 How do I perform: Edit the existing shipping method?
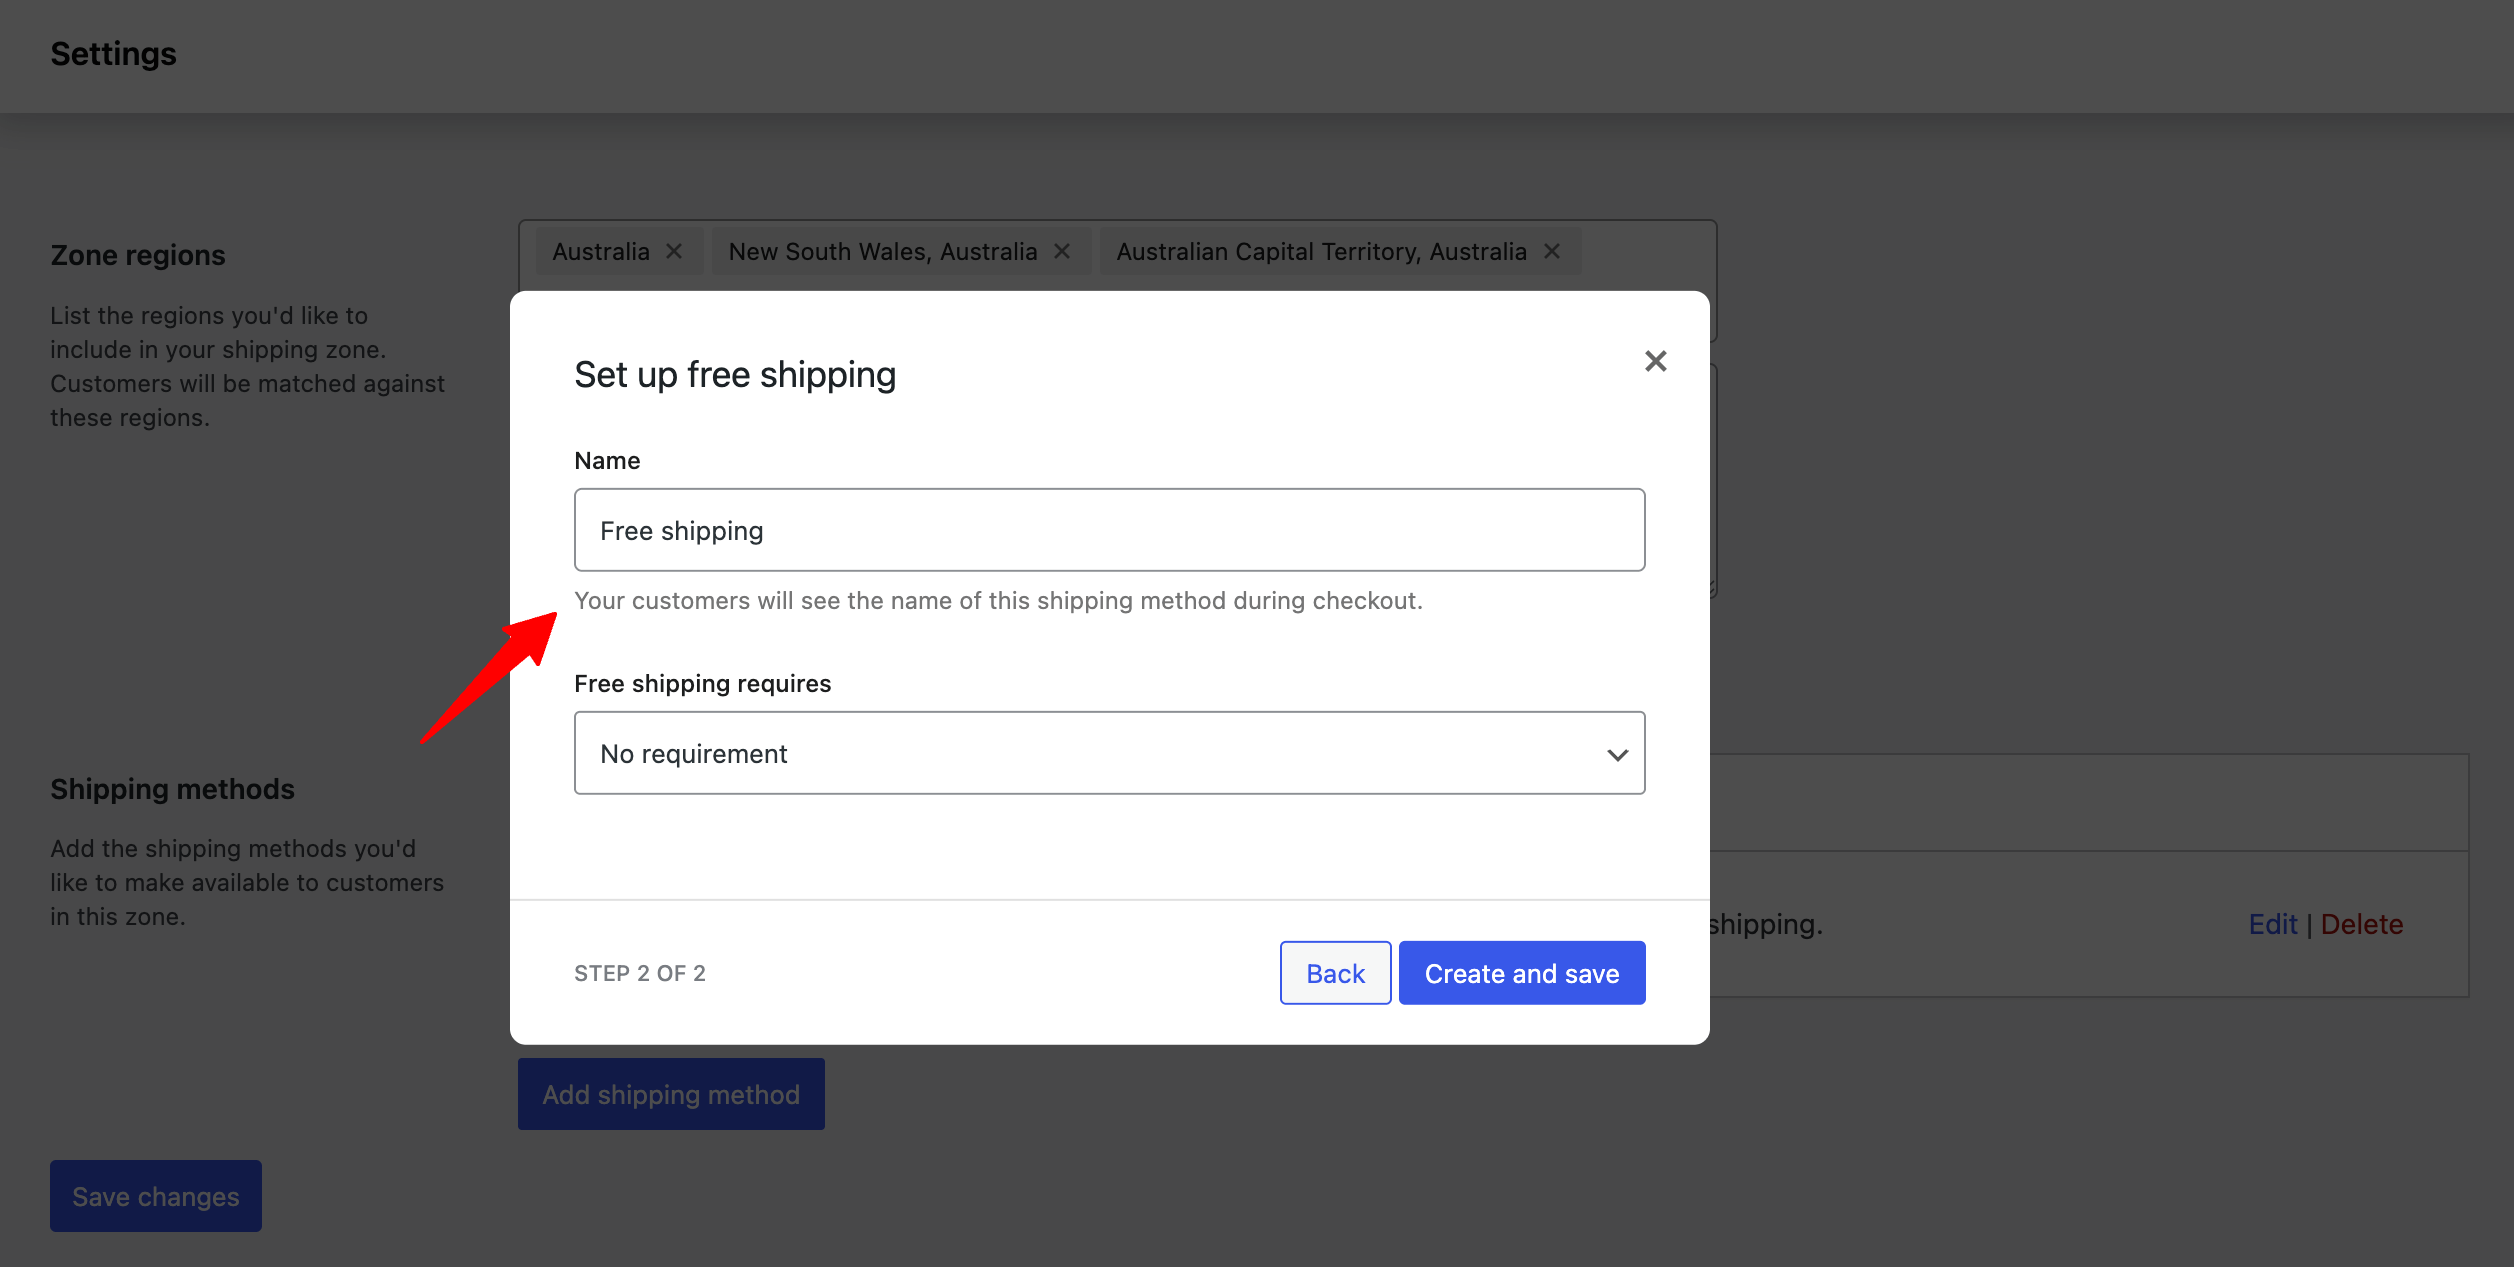(2274, 924)
